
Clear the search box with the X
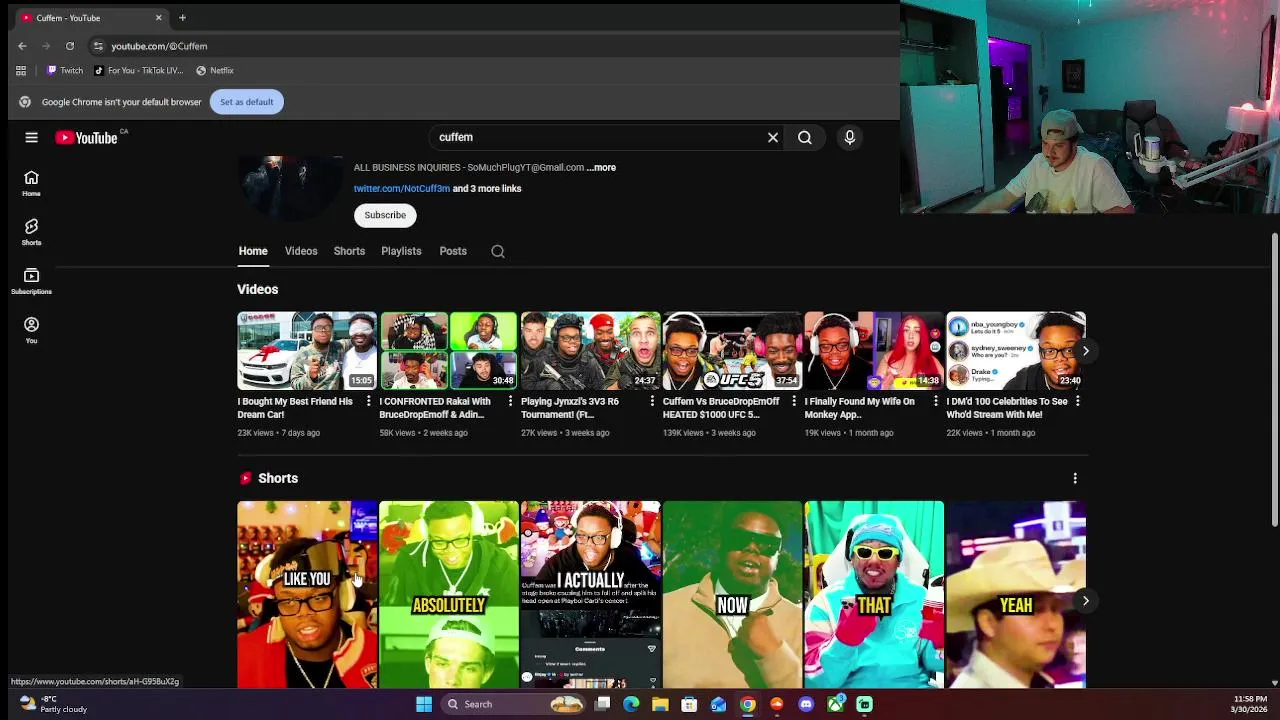(x=773, y=138)
